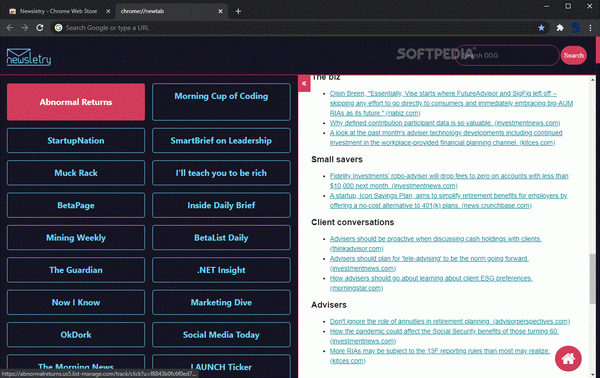Click the browser forward arrow

tap(25, 28)
